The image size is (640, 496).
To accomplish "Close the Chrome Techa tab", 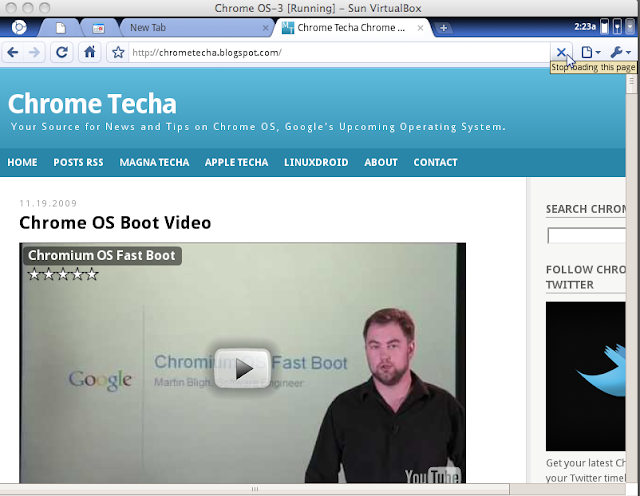I will [420, 28].
